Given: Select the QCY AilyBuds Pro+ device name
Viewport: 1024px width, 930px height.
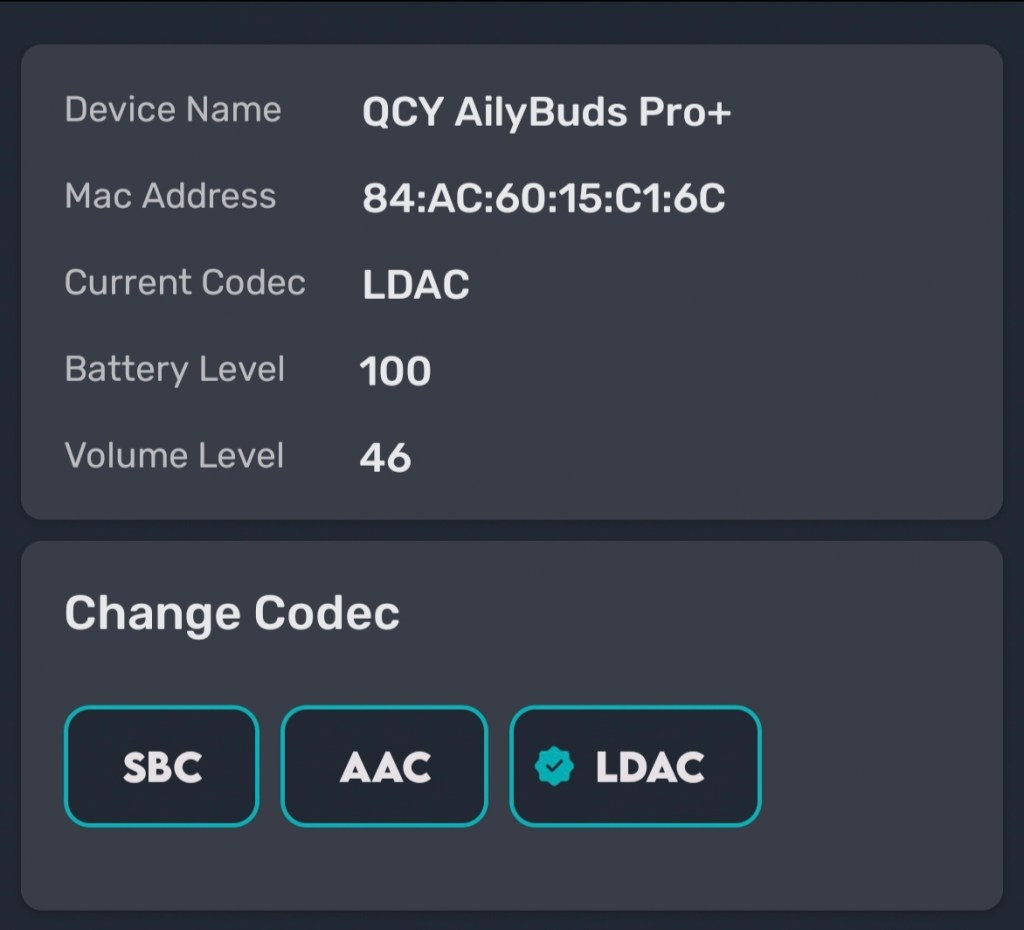Looking at the screenshot, I should [546, 113].
